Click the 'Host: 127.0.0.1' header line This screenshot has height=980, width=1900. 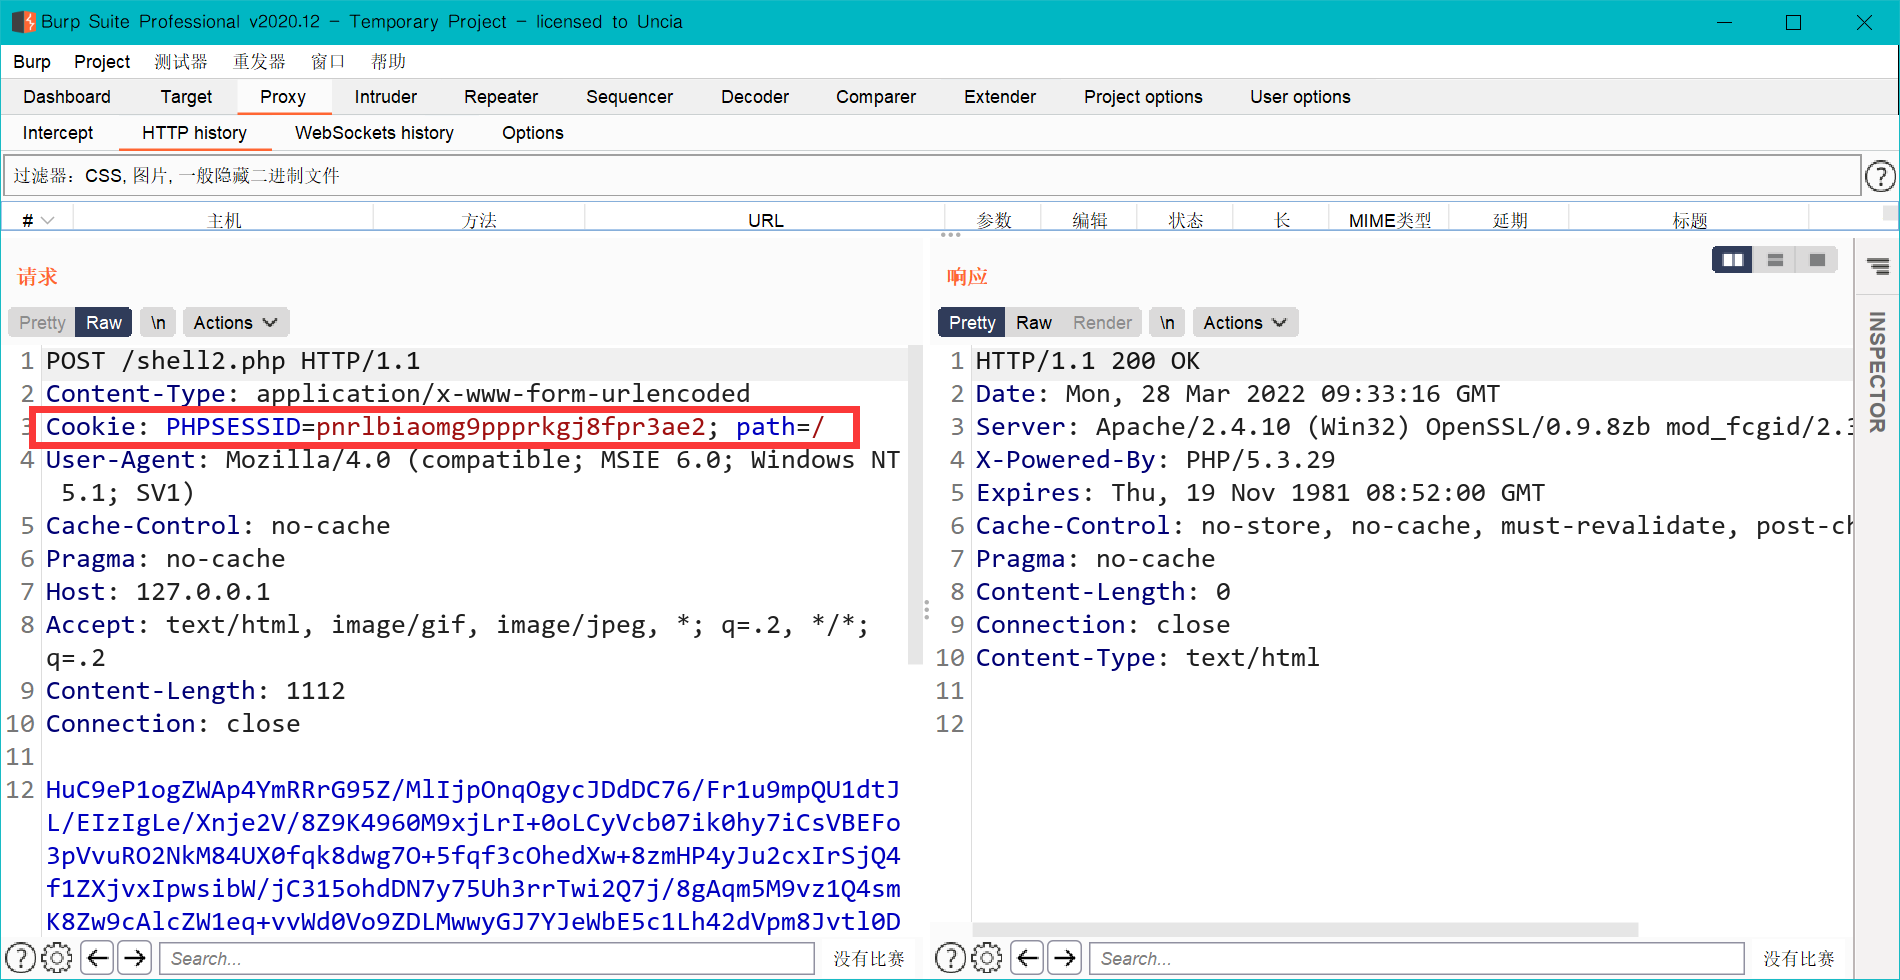(x=158, y=592)
